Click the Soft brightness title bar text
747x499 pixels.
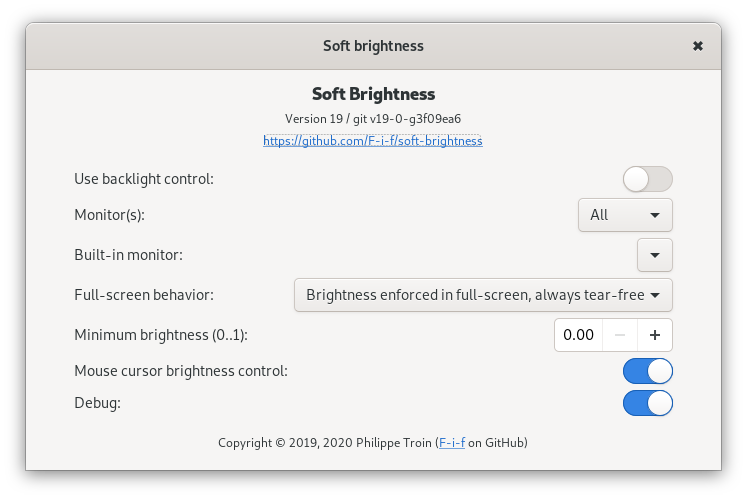click(x=373, y=46)
